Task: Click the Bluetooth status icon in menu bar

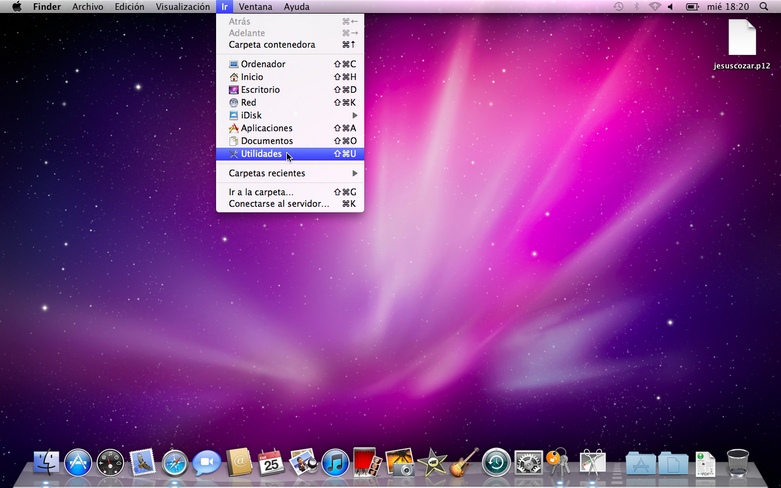Action: coord(636,6)
